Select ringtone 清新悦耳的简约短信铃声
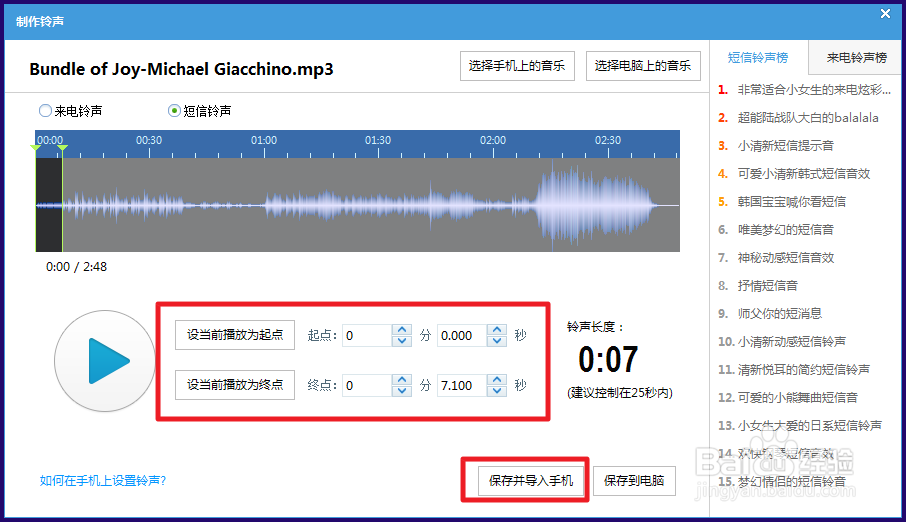Image resolution: width=906 pixels, height=522 pixels. coord(805,369)
